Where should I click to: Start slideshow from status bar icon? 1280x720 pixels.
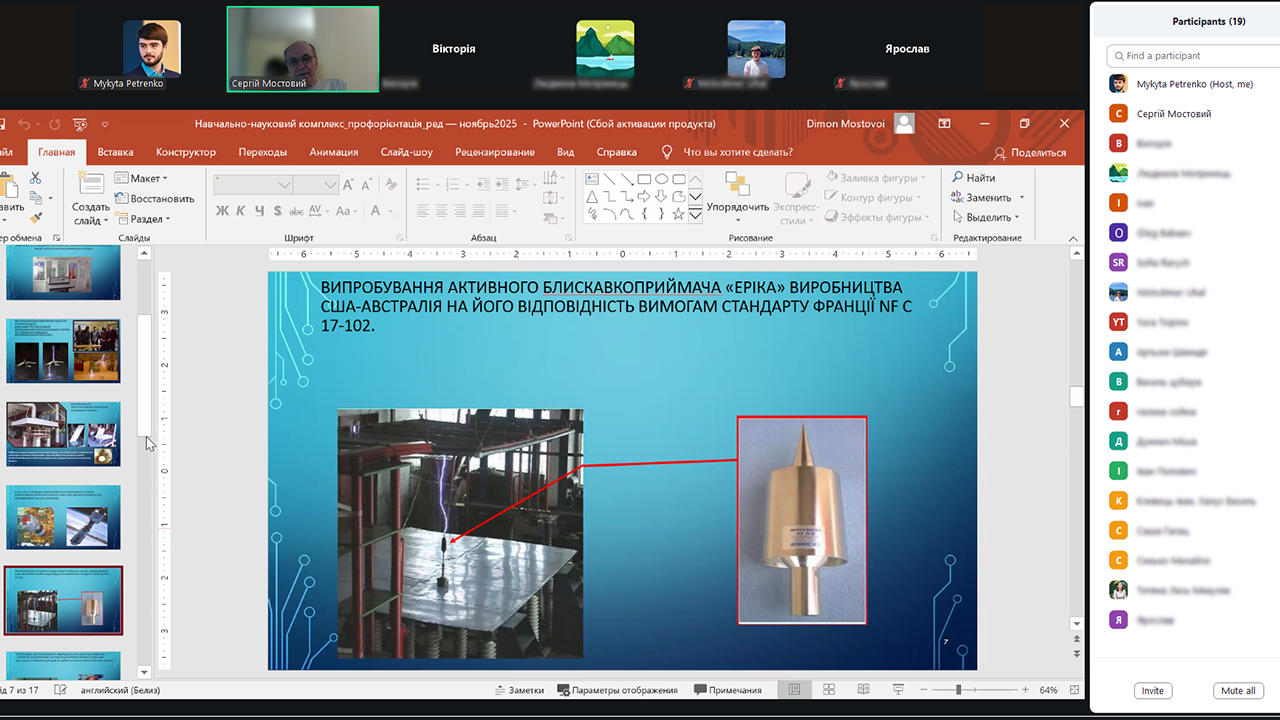coord(899,690)
